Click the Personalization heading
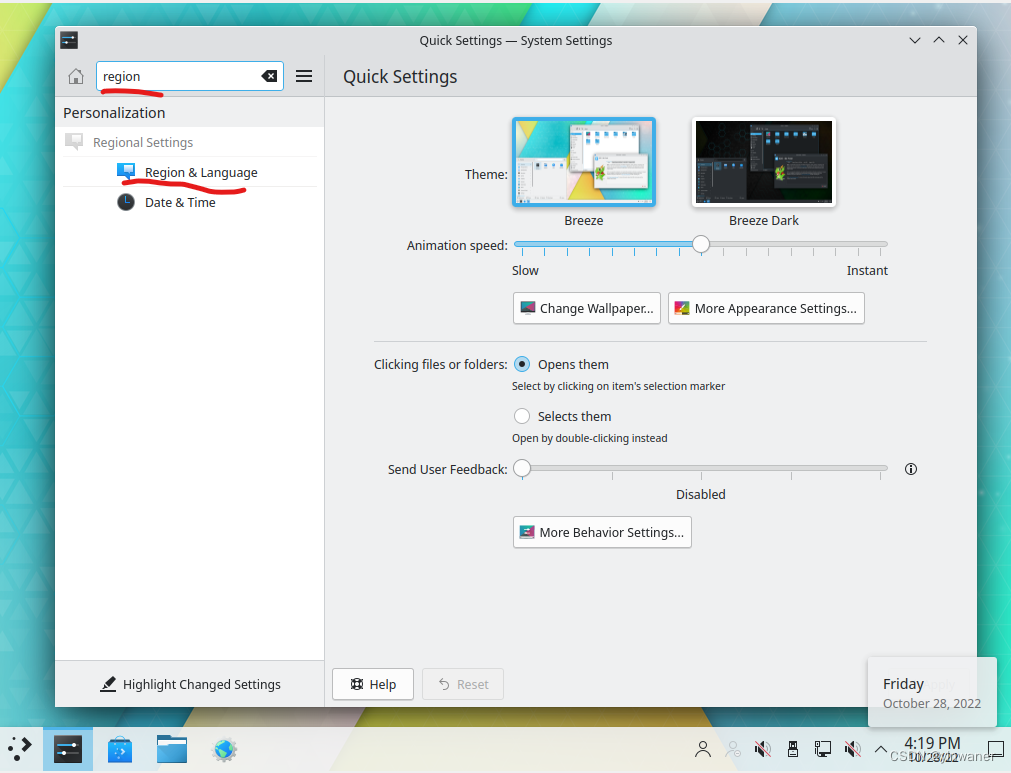Screen dimensions: 1011x773 [114, 113]
